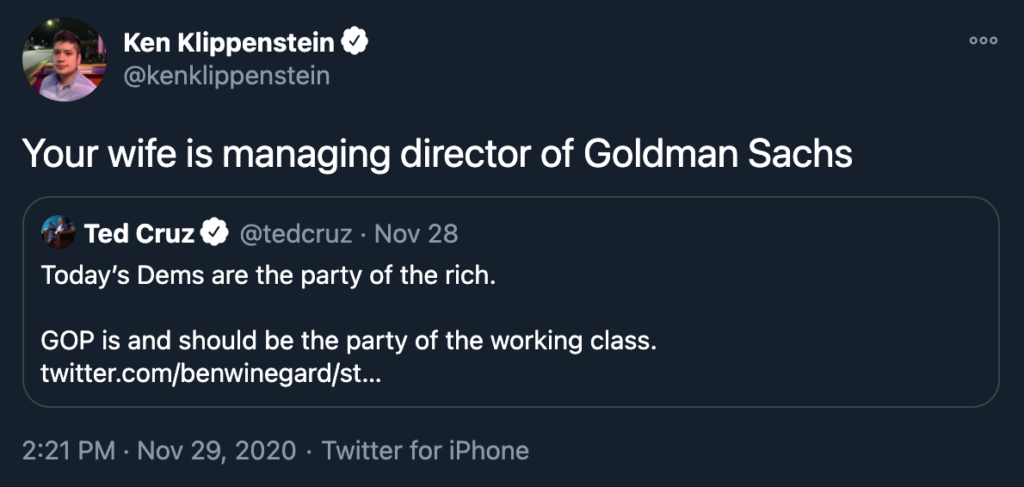1024x487 pixels.
Task: Open the tweet's more options menu
Action: [983, 40]
